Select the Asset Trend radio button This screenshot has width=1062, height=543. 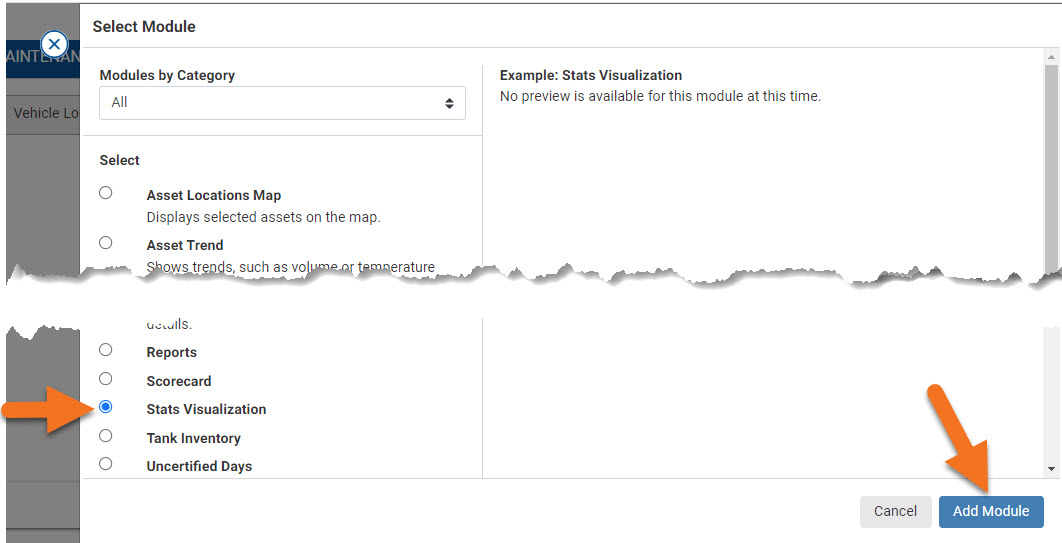click(x=106, y=242)
